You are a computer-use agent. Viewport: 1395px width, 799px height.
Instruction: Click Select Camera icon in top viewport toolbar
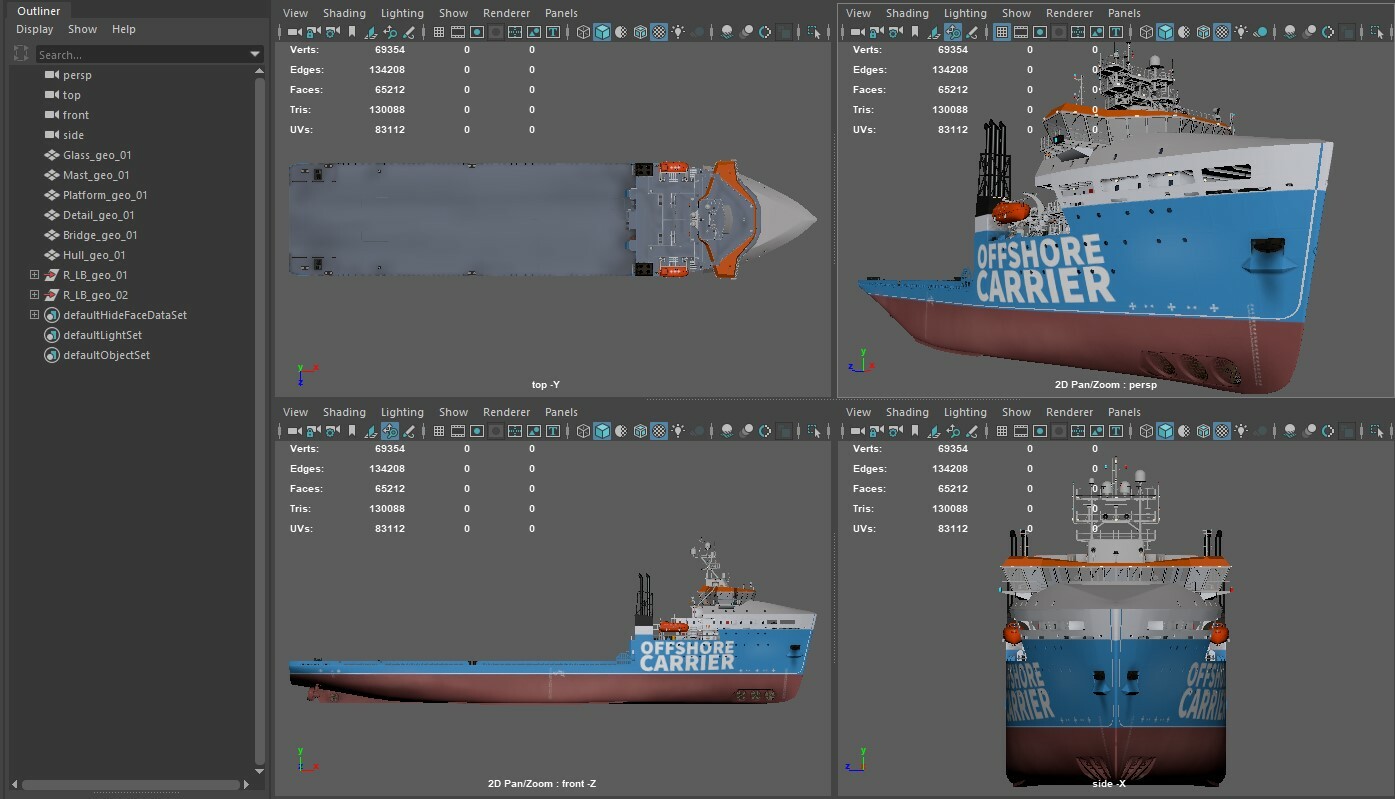tap(295, 32)
